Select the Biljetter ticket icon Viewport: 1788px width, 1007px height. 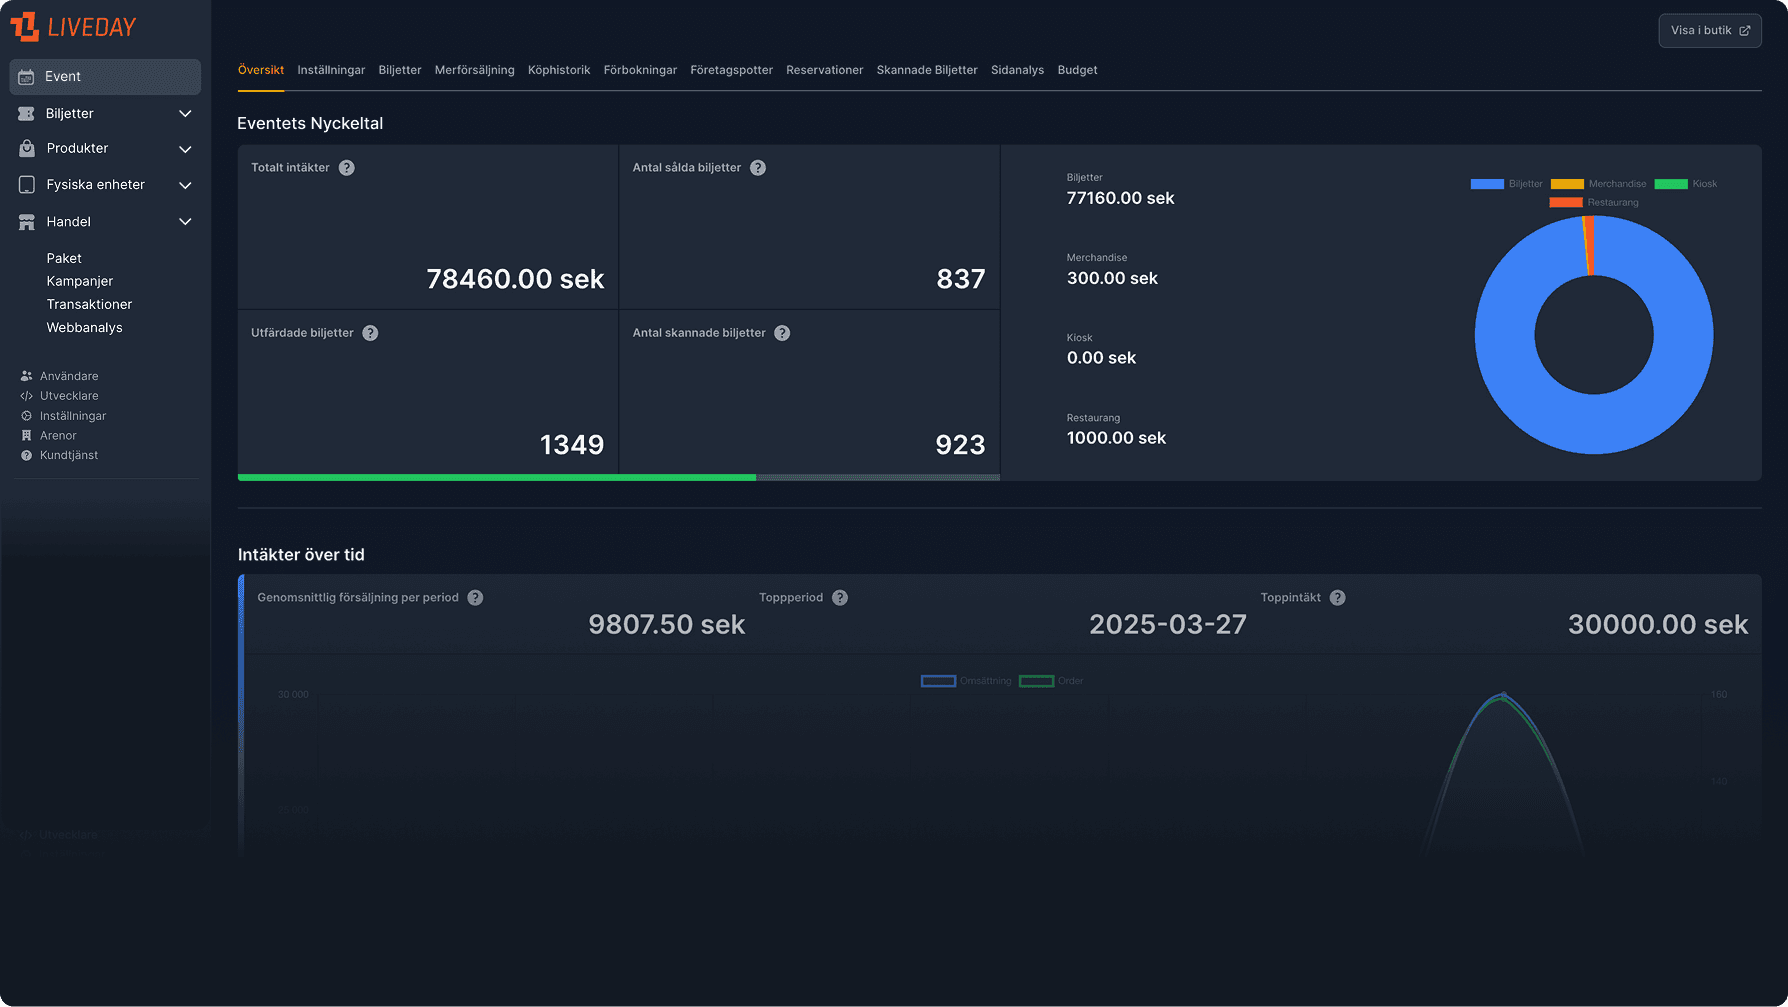tap(25, 113)
